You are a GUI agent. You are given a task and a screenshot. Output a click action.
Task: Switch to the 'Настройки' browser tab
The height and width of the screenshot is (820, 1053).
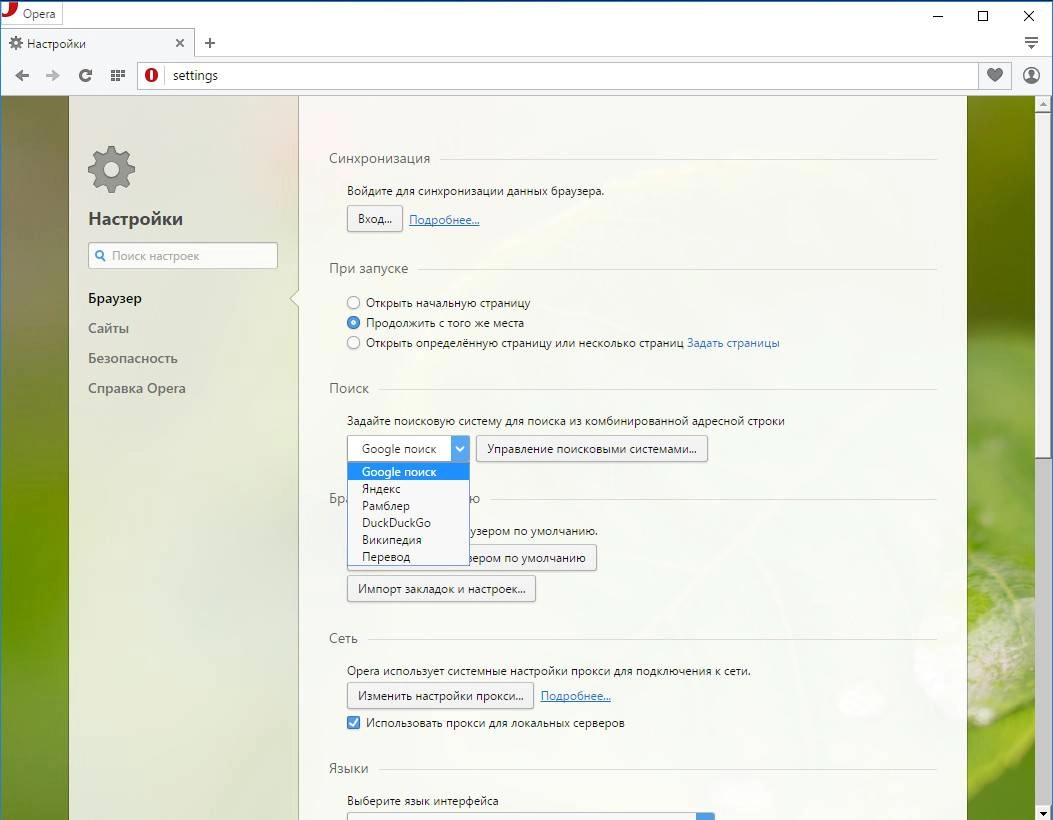click(97, 43)
